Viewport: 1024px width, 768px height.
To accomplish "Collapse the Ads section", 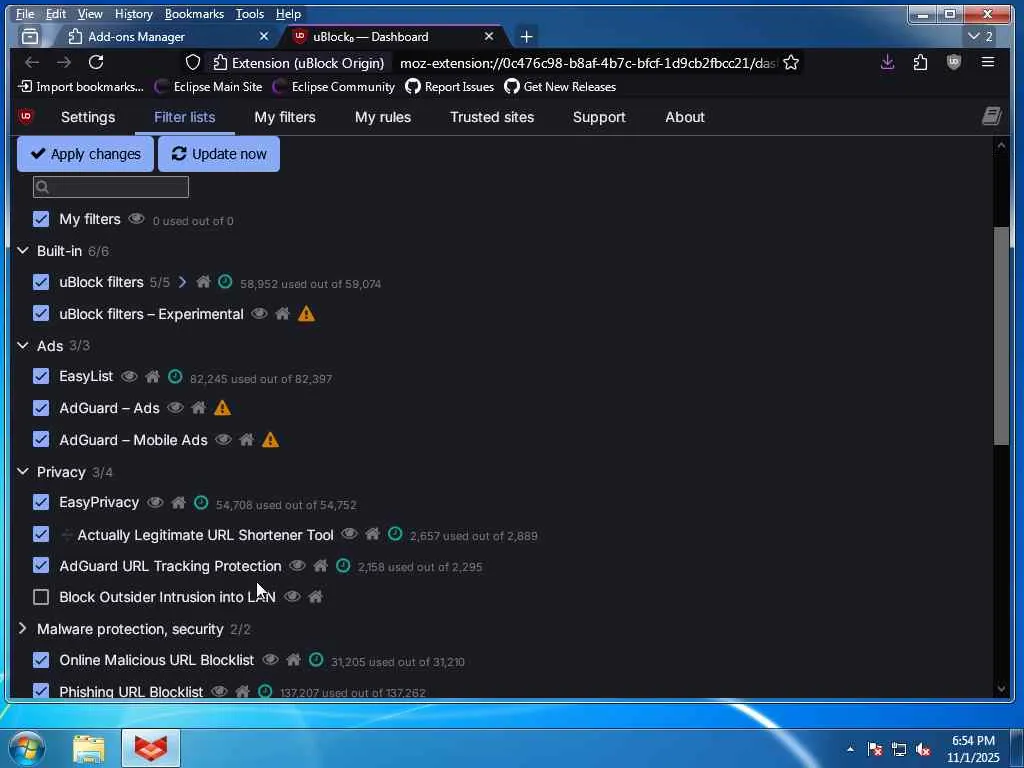I will coord(23,345).
